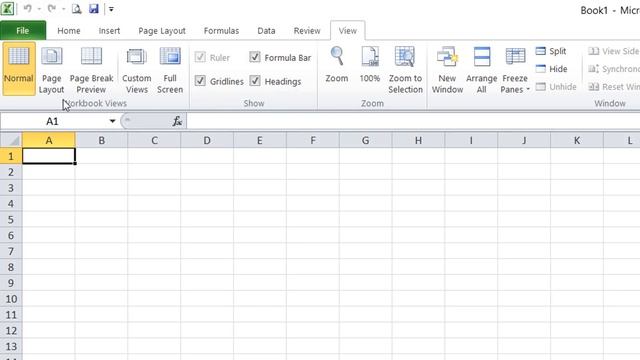
Task: Select column D header
Action: point(207,140)
